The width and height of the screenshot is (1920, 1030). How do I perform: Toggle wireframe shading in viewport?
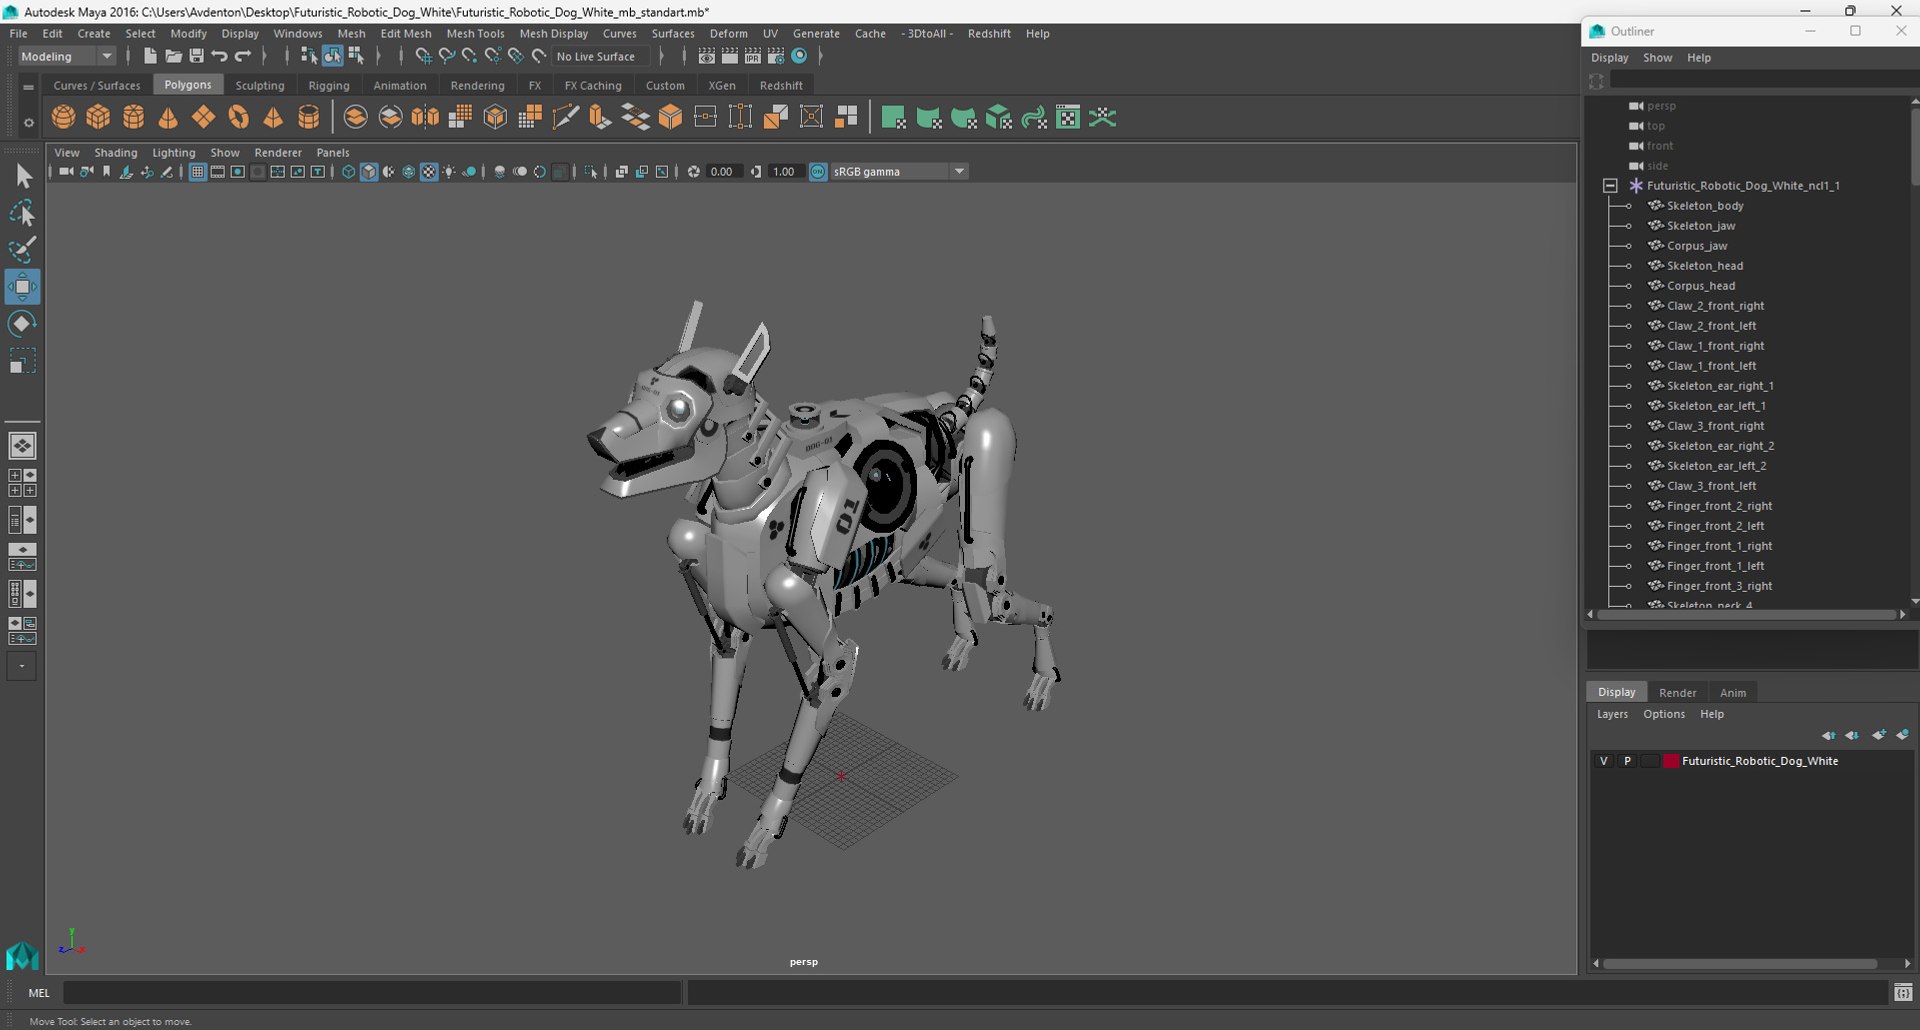pos(348,172)
